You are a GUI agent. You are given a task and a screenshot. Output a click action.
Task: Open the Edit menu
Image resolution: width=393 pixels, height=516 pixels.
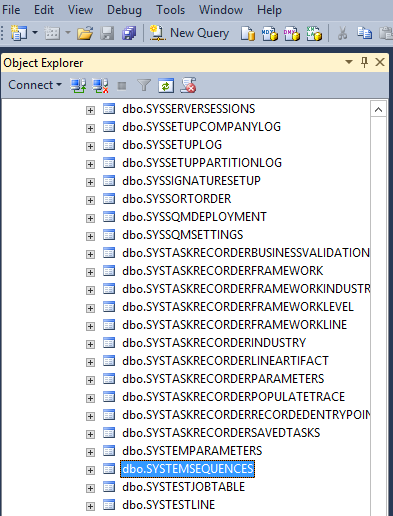click(44, 10)
